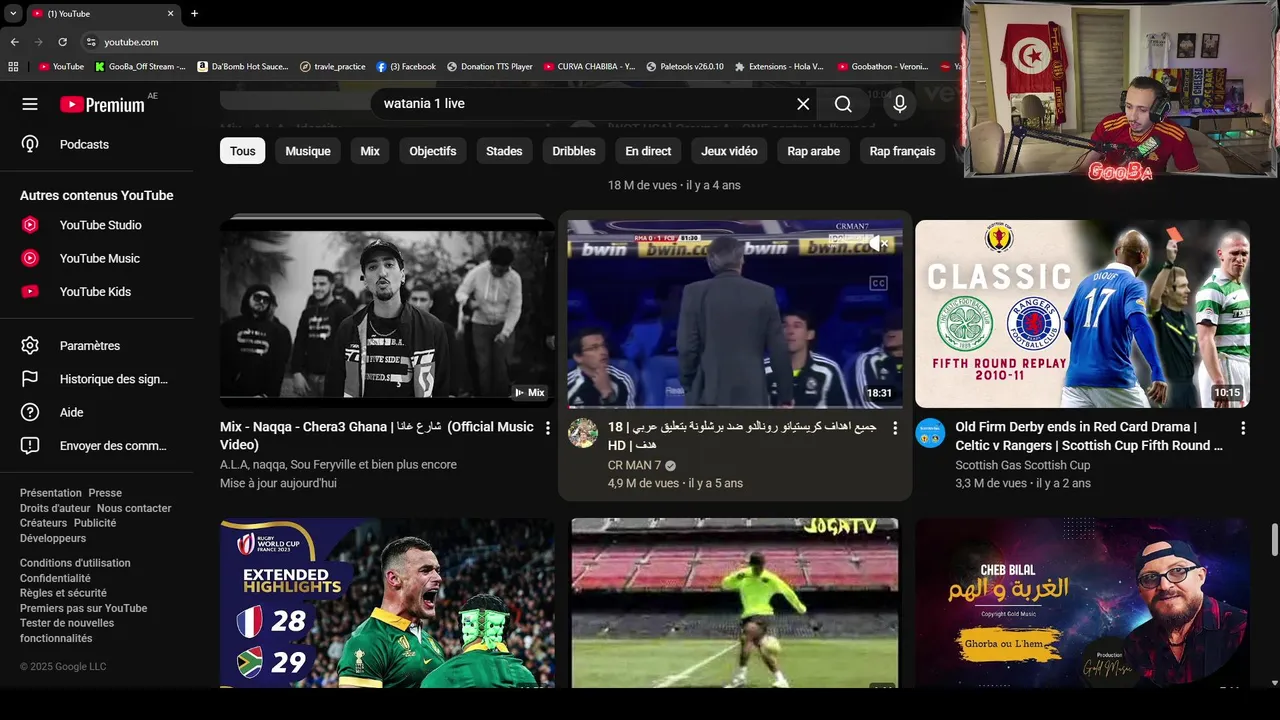
Task: Open options menu for Ronaldo goals video
Action: point(895,428)
